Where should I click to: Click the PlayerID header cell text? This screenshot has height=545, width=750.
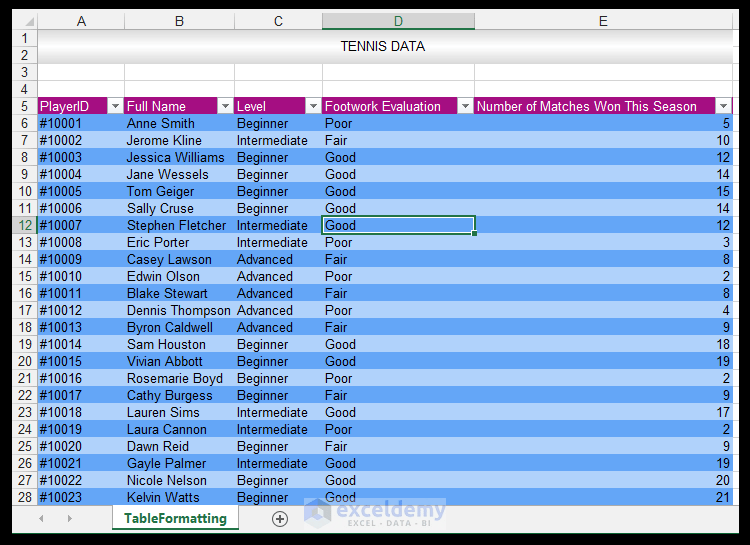[64, 106]
